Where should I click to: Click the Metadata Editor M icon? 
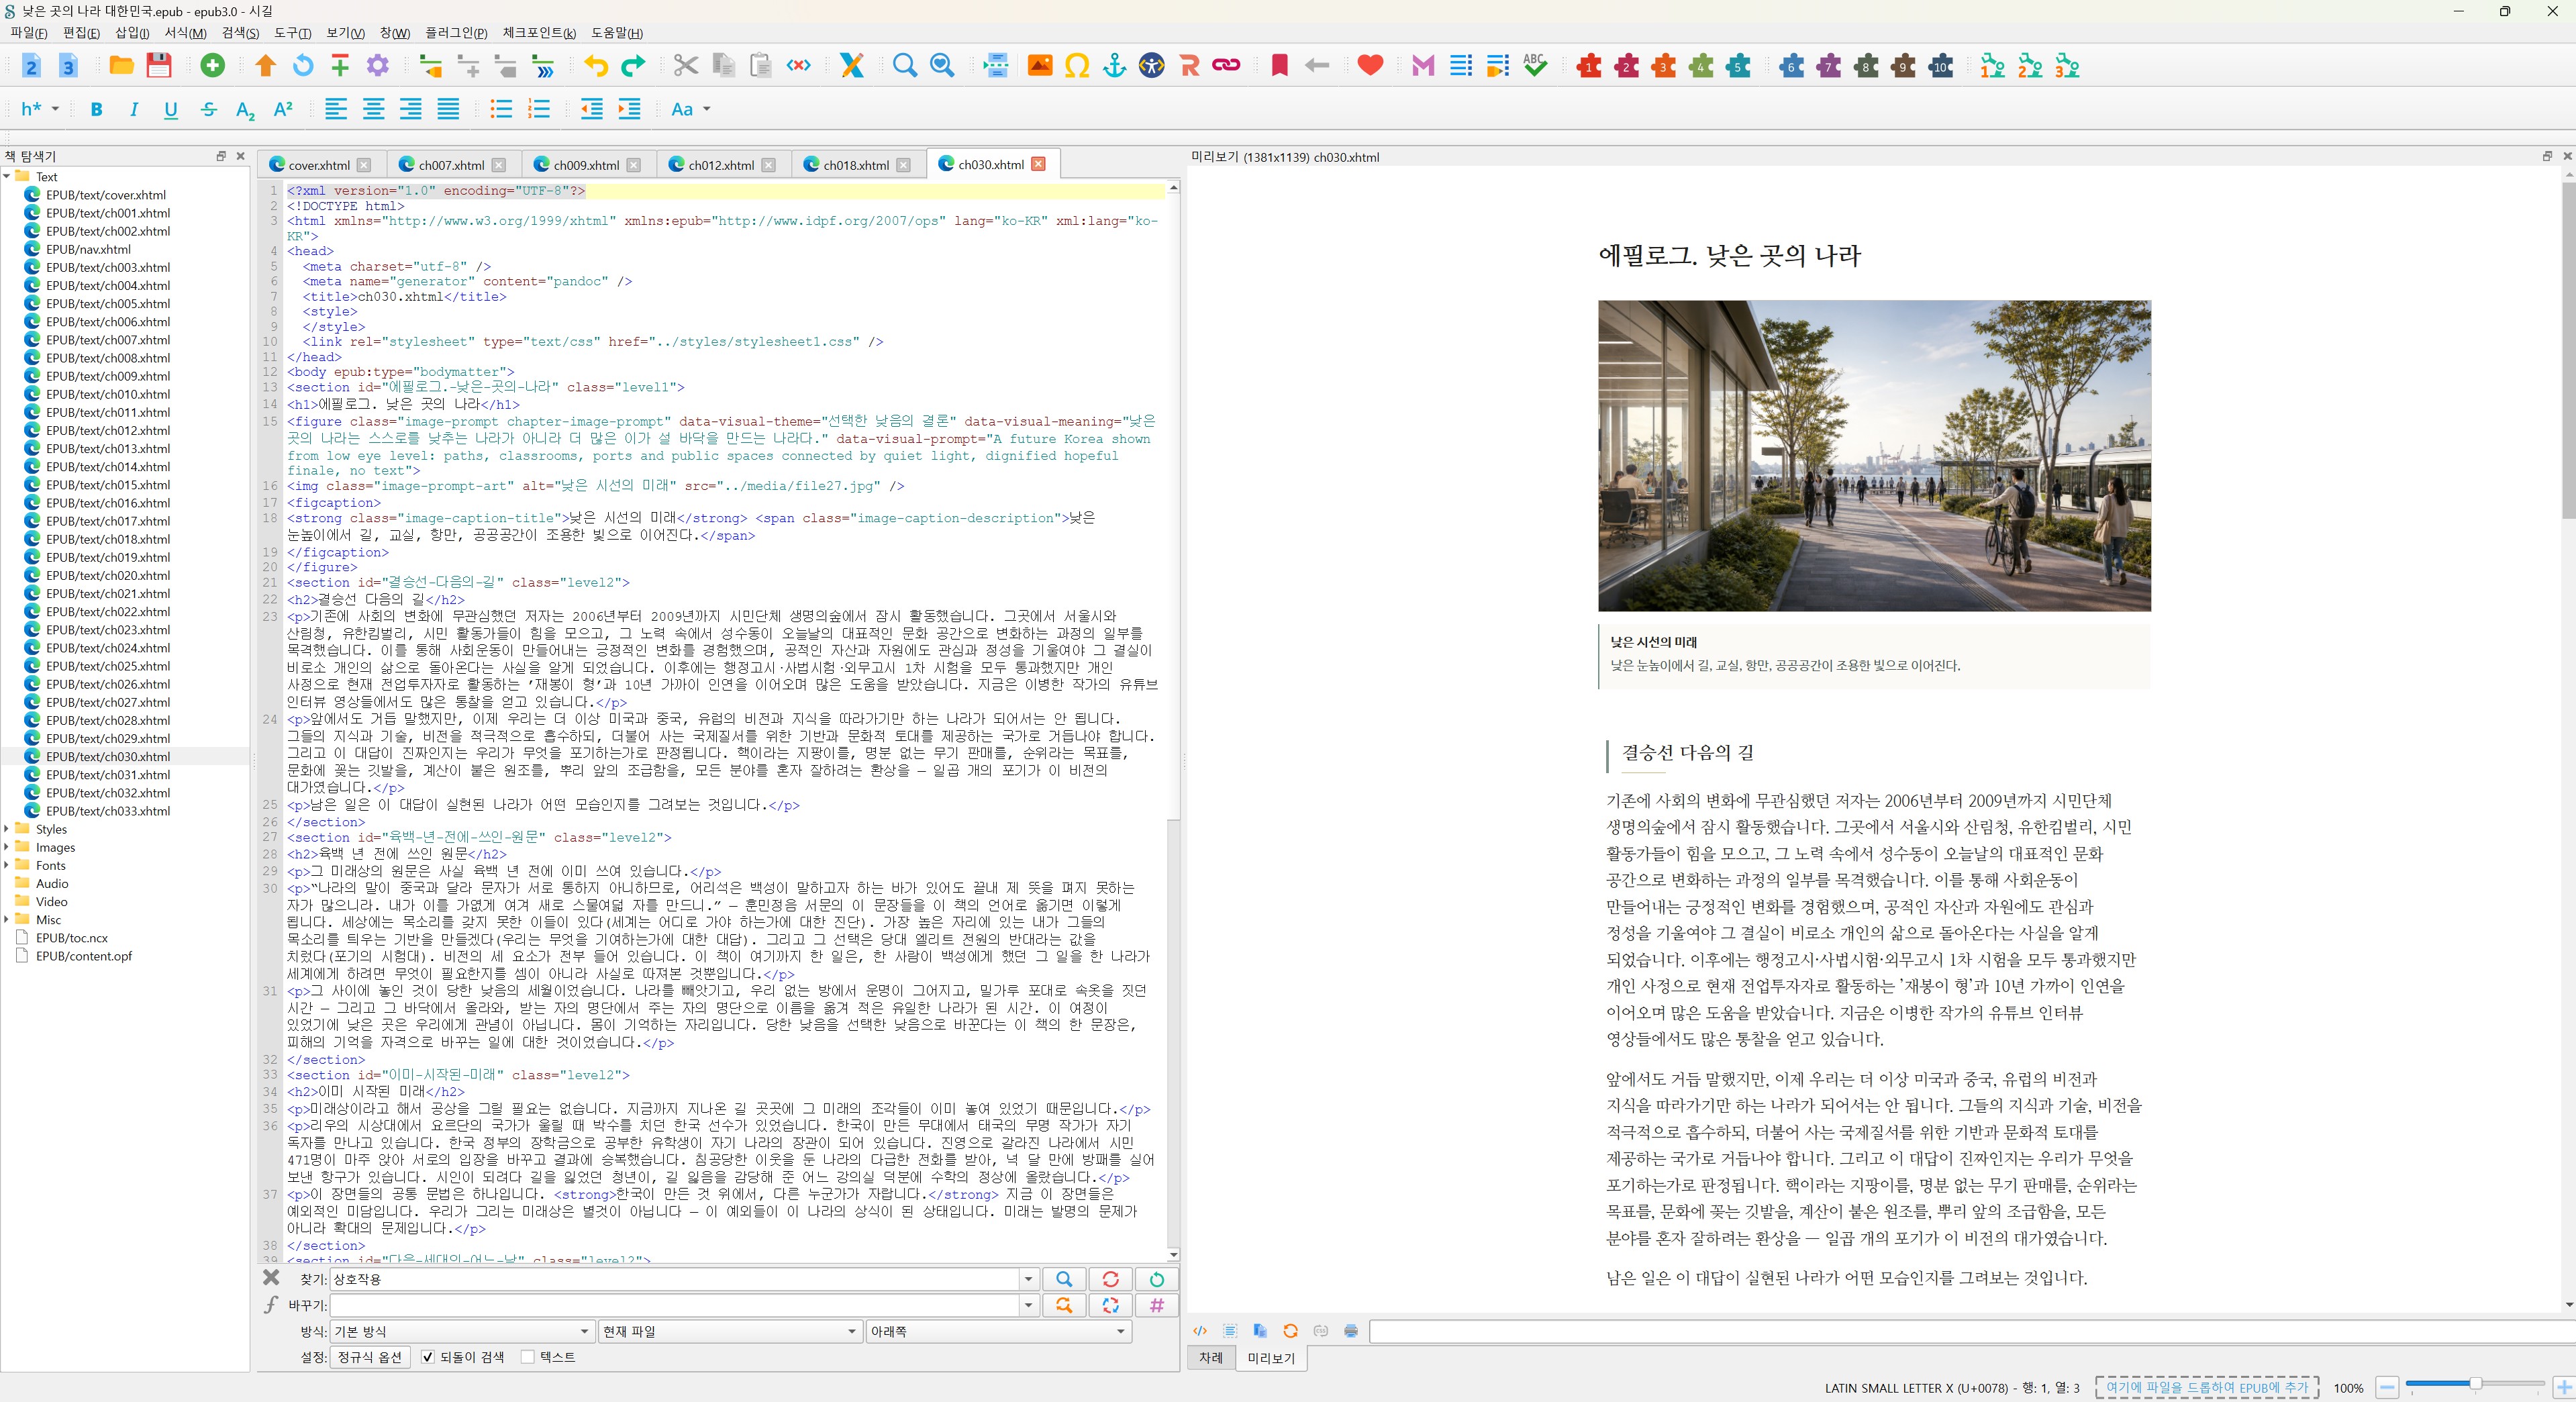point(1423,66)
